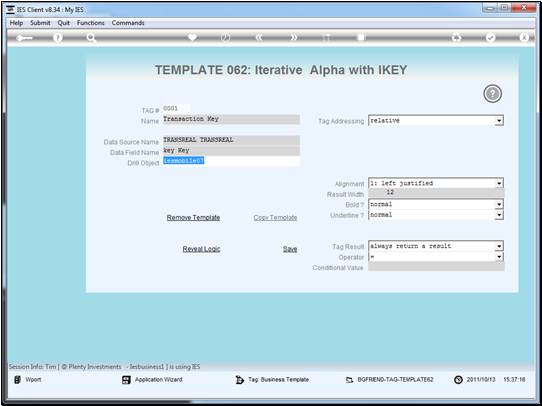Expand the Bold ? dropdown
This screenshot has width=542, height=406.
pyautogui.click(x=499, y=205)
